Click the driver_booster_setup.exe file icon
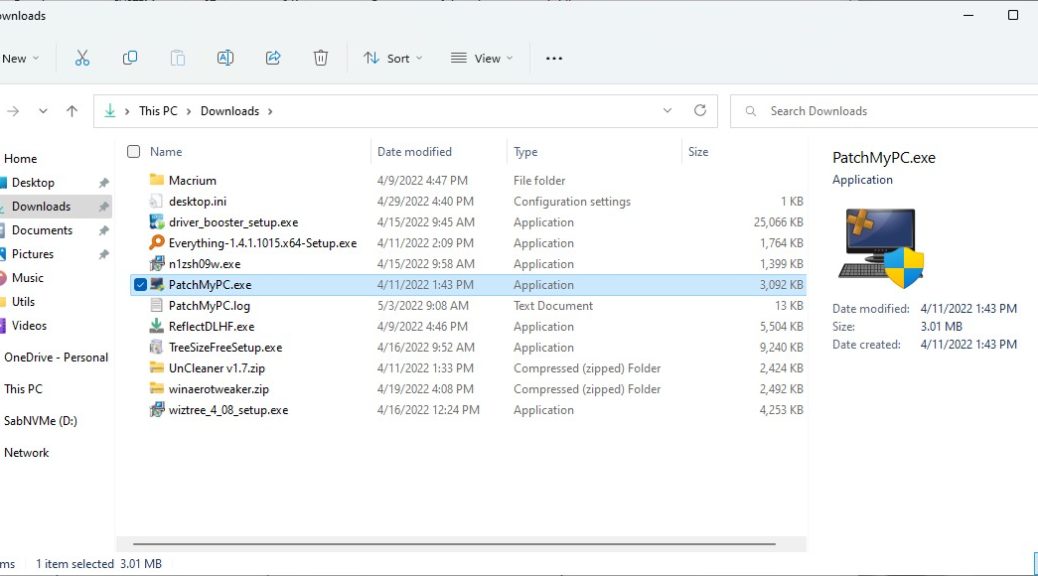The height and width of the screenshot is (576, 1038). coord(156,222)
